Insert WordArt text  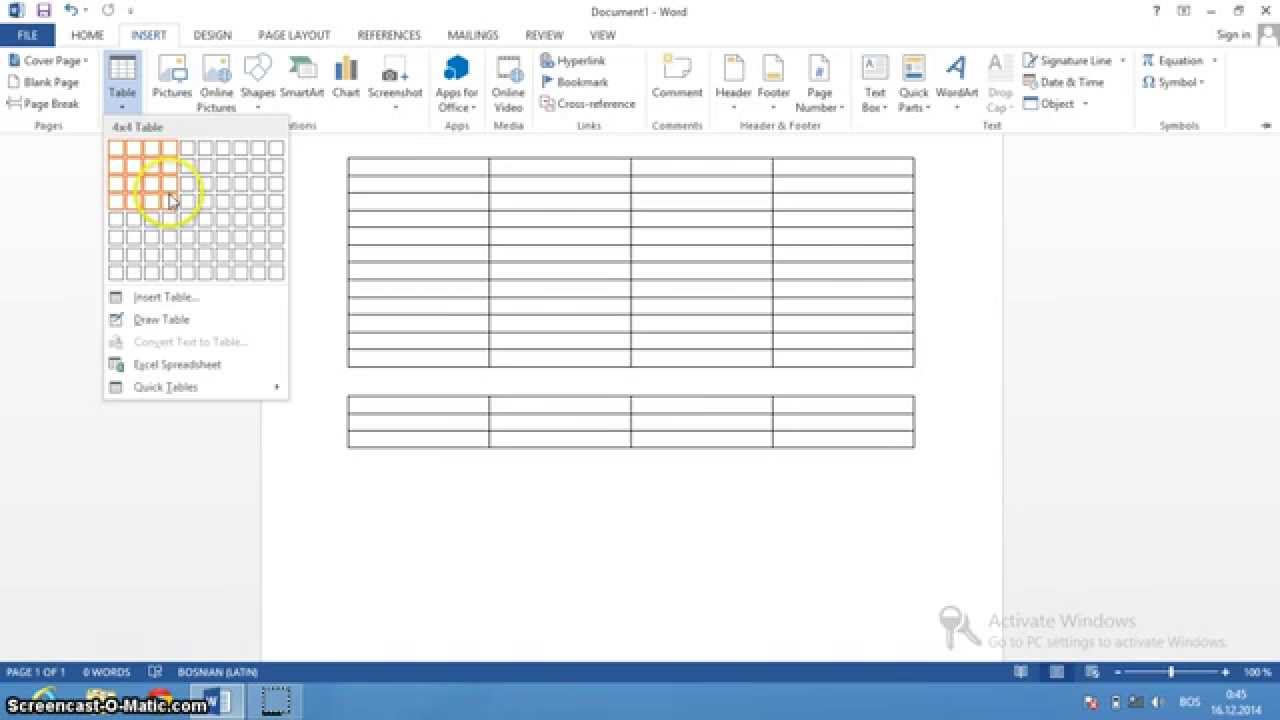point(957,84)
